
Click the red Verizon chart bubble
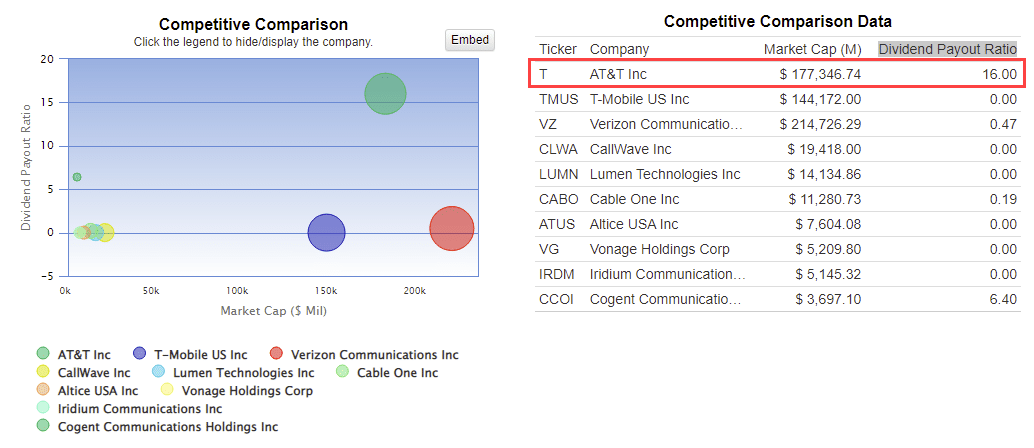[451, 229]
